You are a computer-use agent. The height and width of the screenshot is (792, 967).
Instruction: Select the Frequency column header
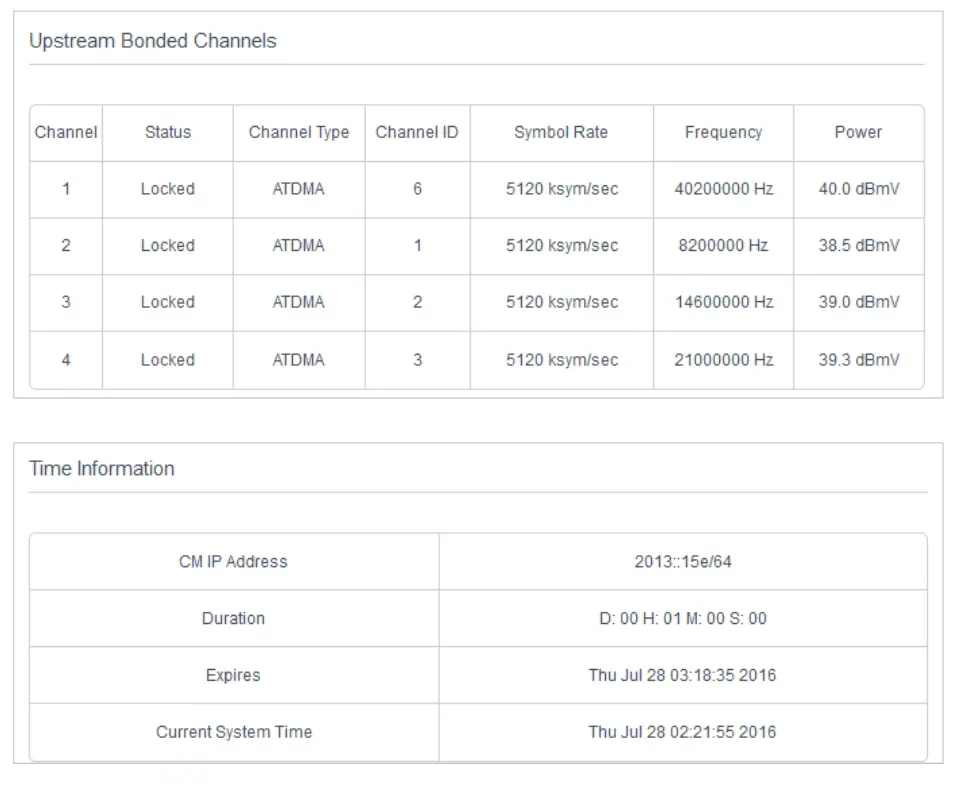coord(723,132)
